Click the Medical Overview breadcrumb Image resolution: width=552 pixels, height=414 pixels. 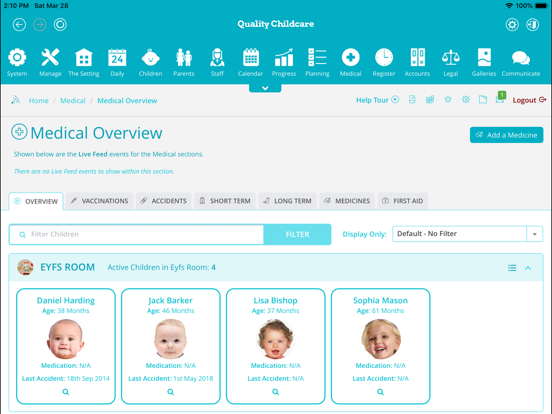127,101
